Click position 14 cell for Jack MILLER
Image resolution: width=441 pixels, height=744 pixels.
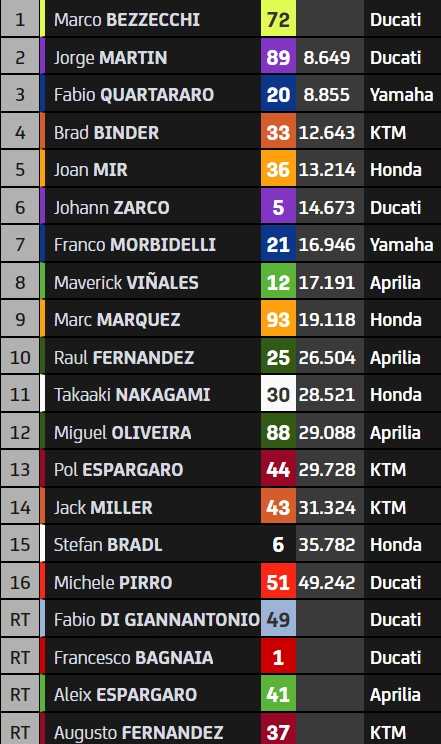20,507
